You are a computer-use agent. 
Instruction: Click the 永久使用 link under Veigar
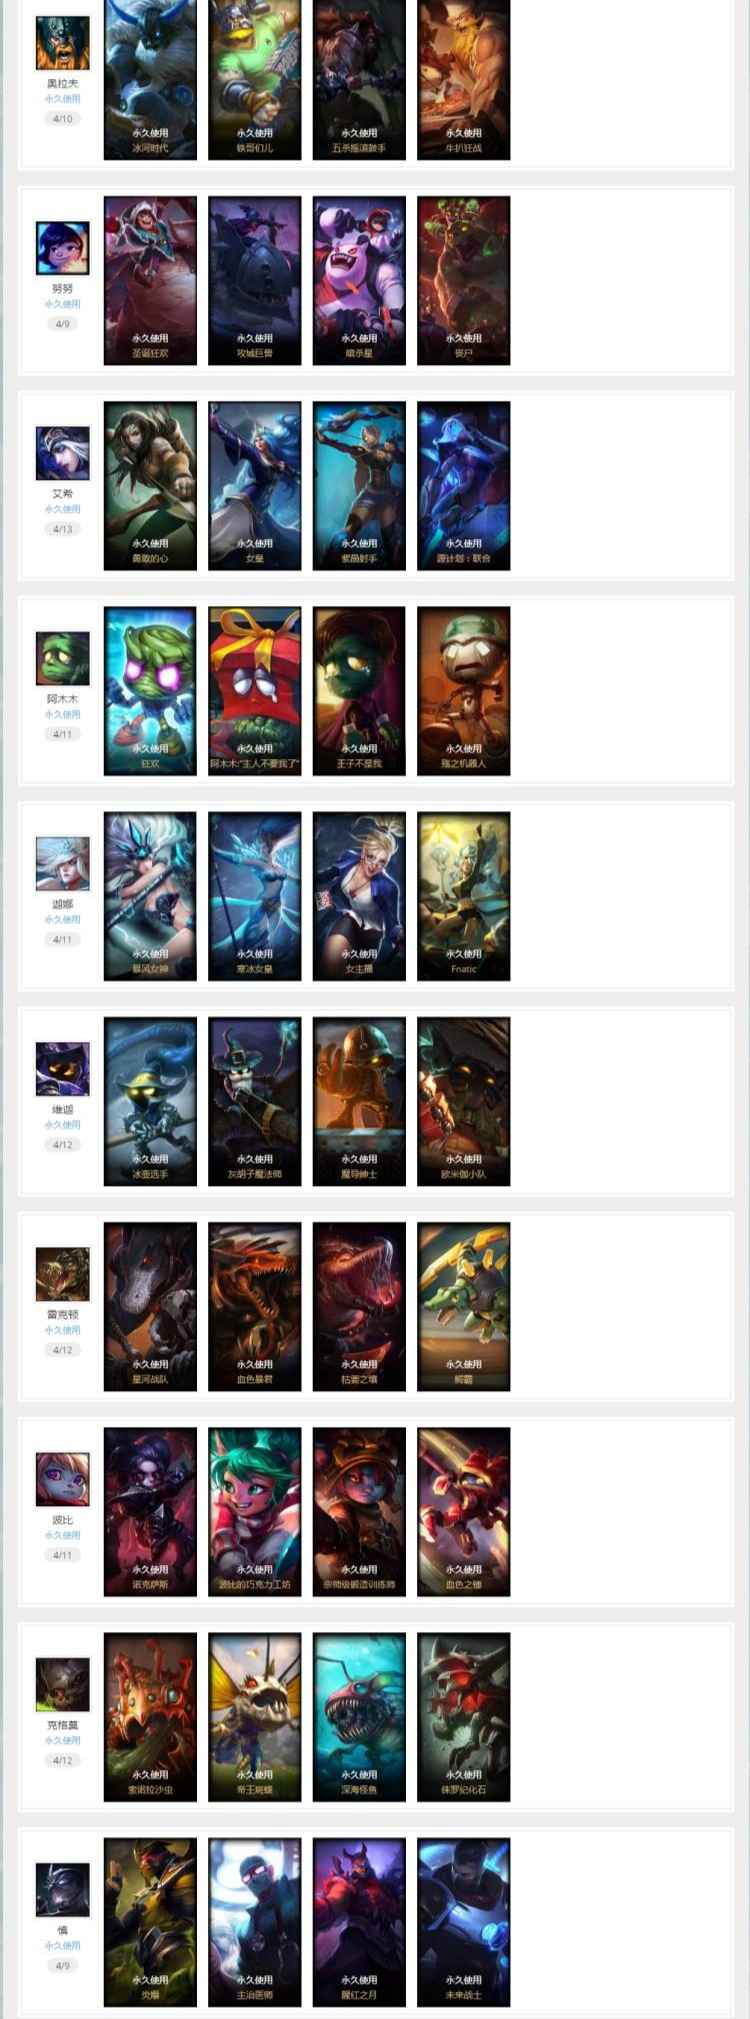coord(63,1125)
